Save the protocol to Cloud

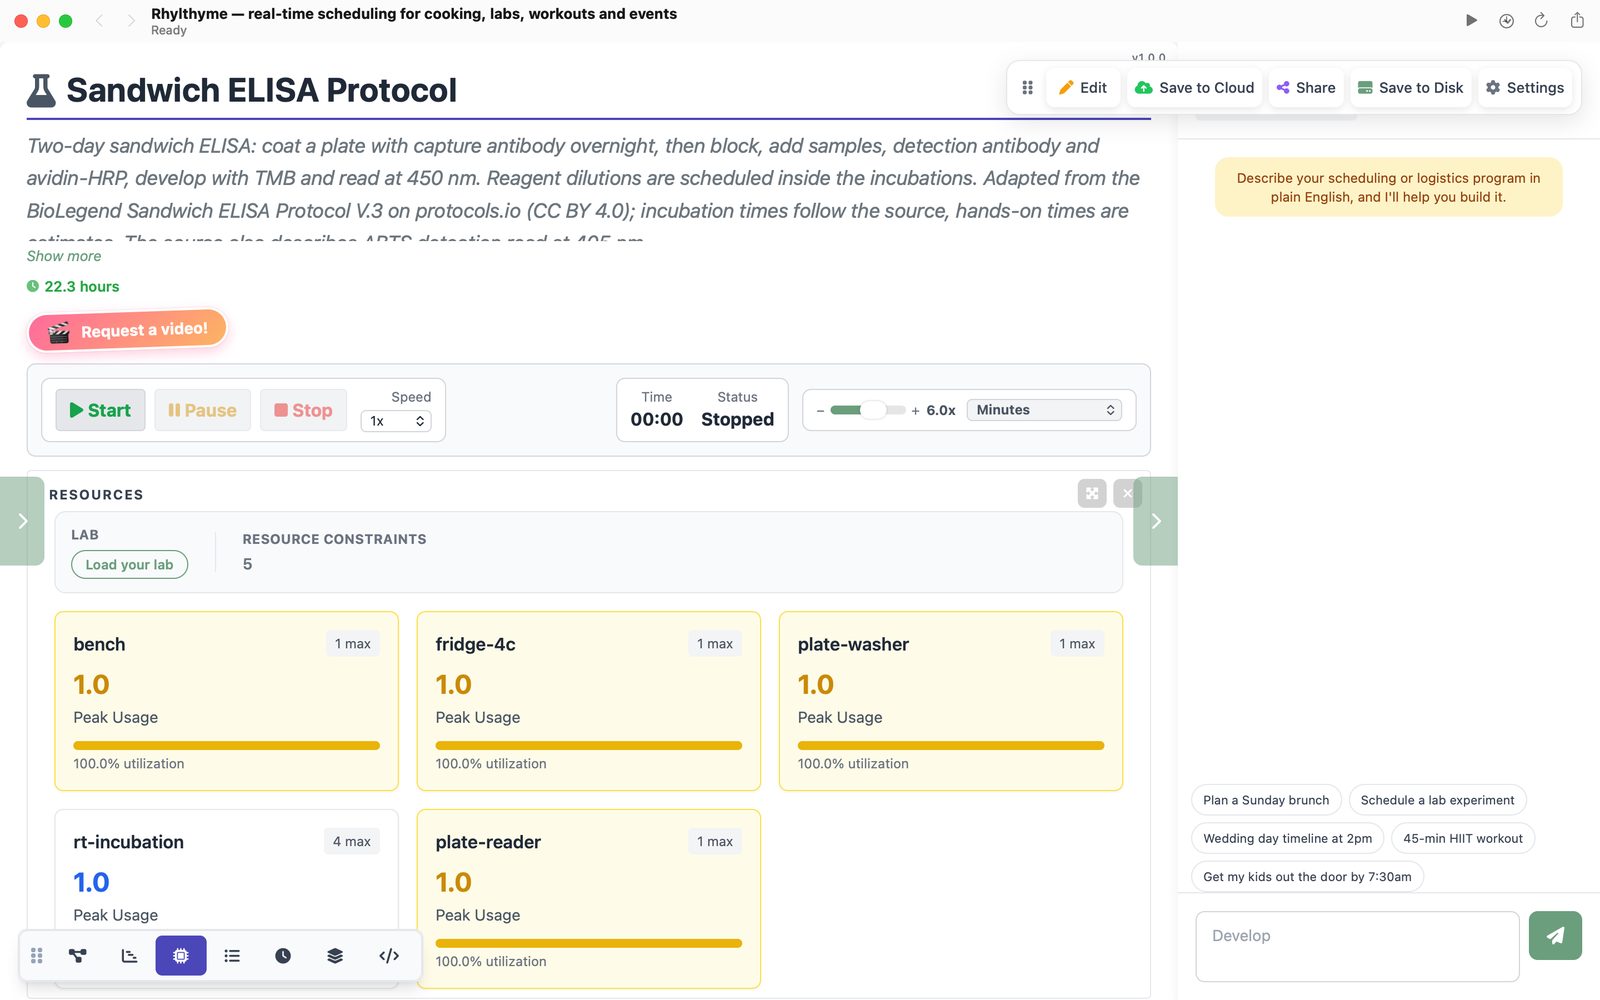click(x=1195, y=88)
